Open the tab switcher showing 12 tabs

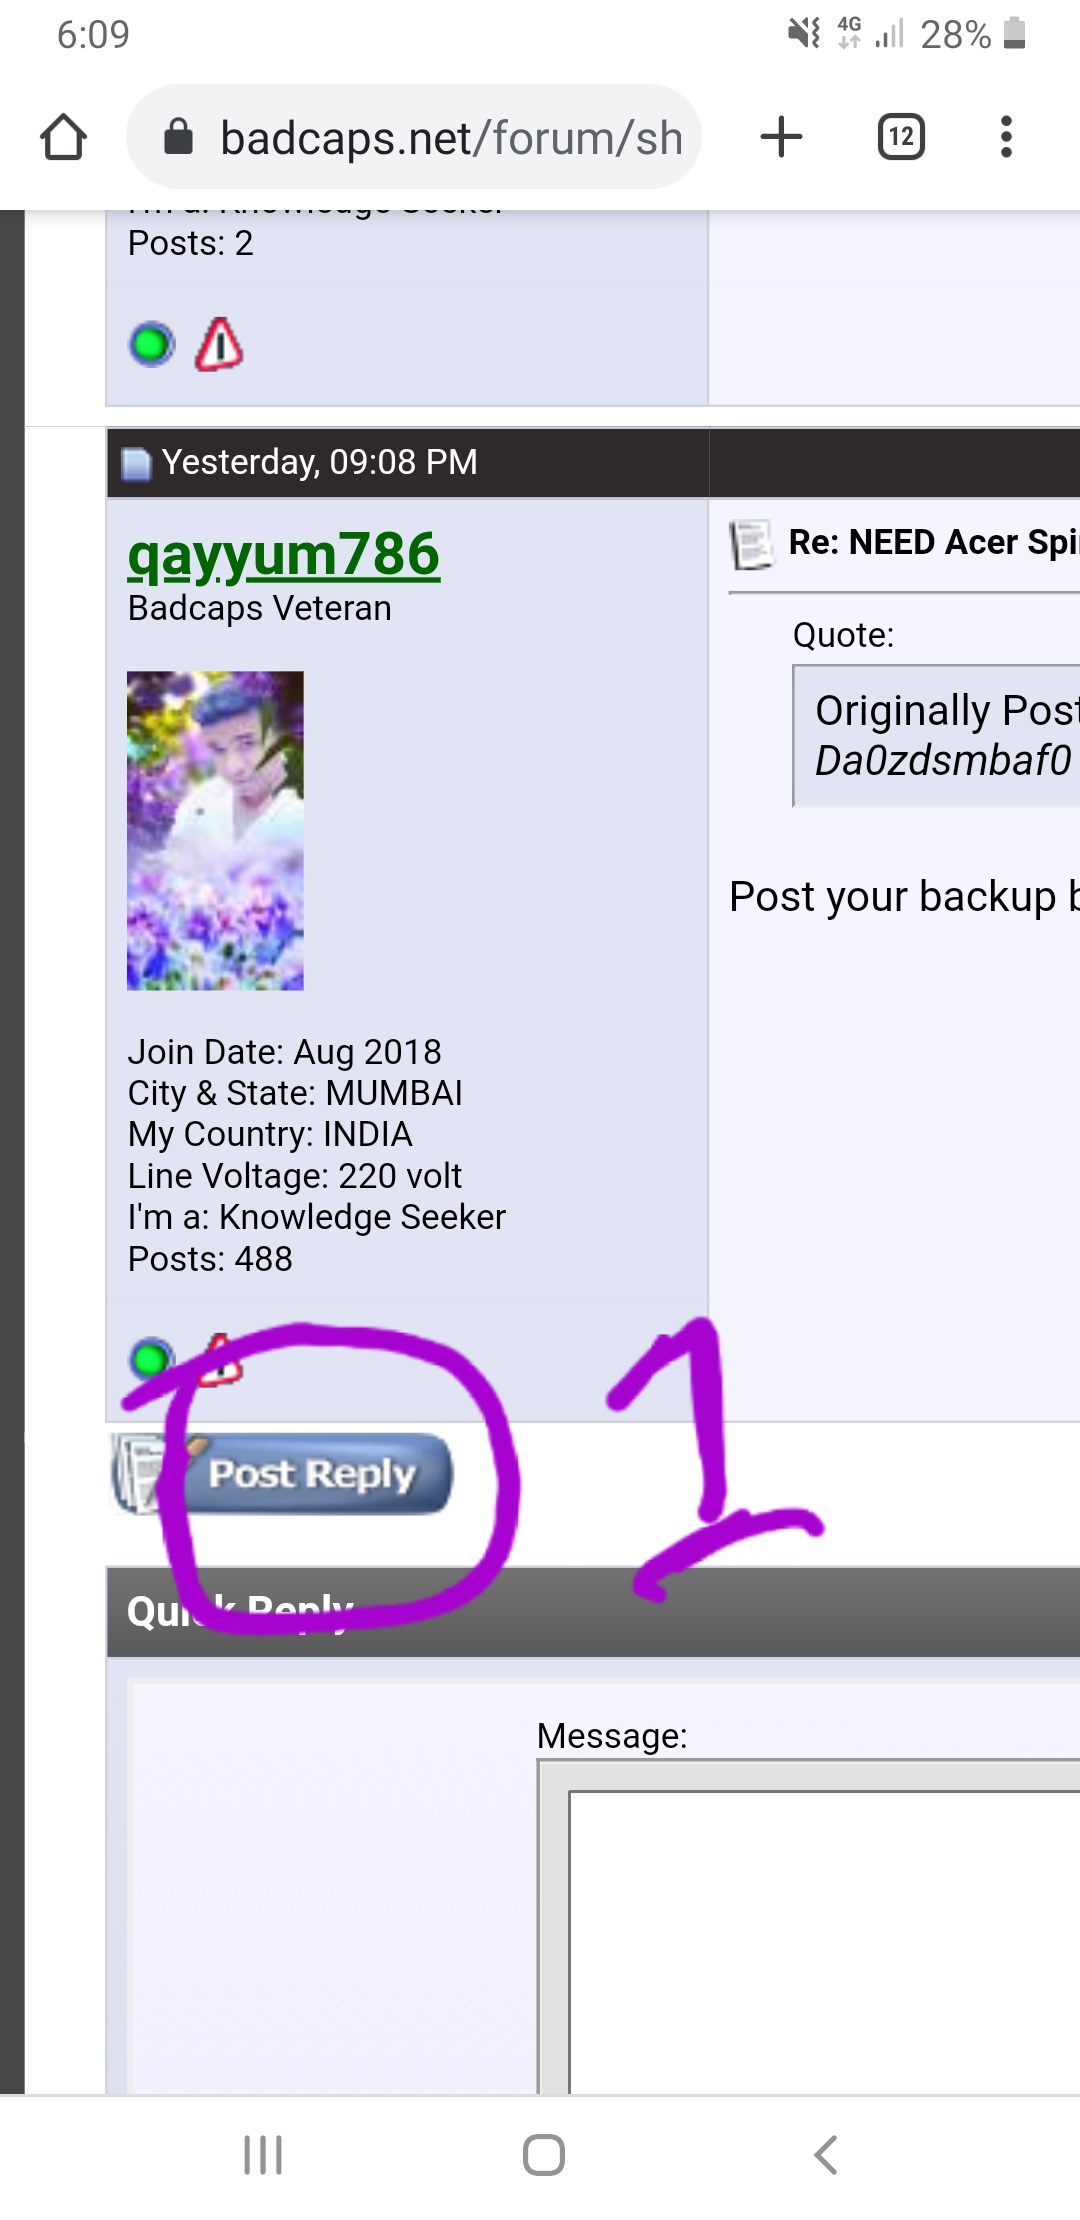[x=901, y=137]
